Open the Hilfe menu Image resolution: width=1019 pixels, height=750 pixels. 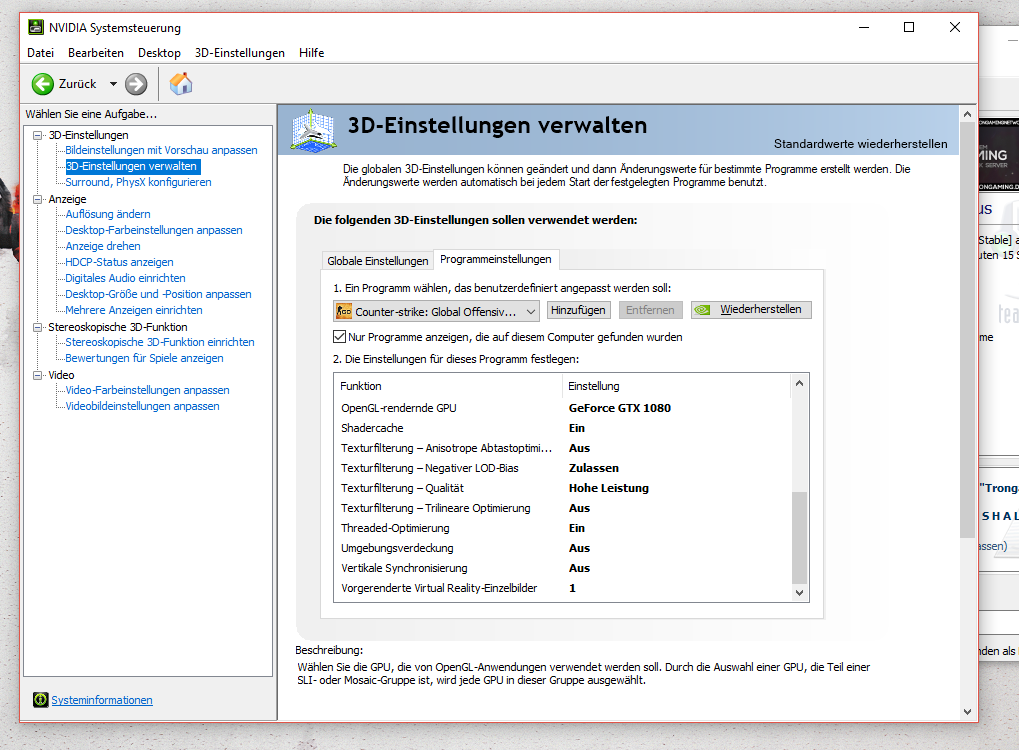point(311,53)
